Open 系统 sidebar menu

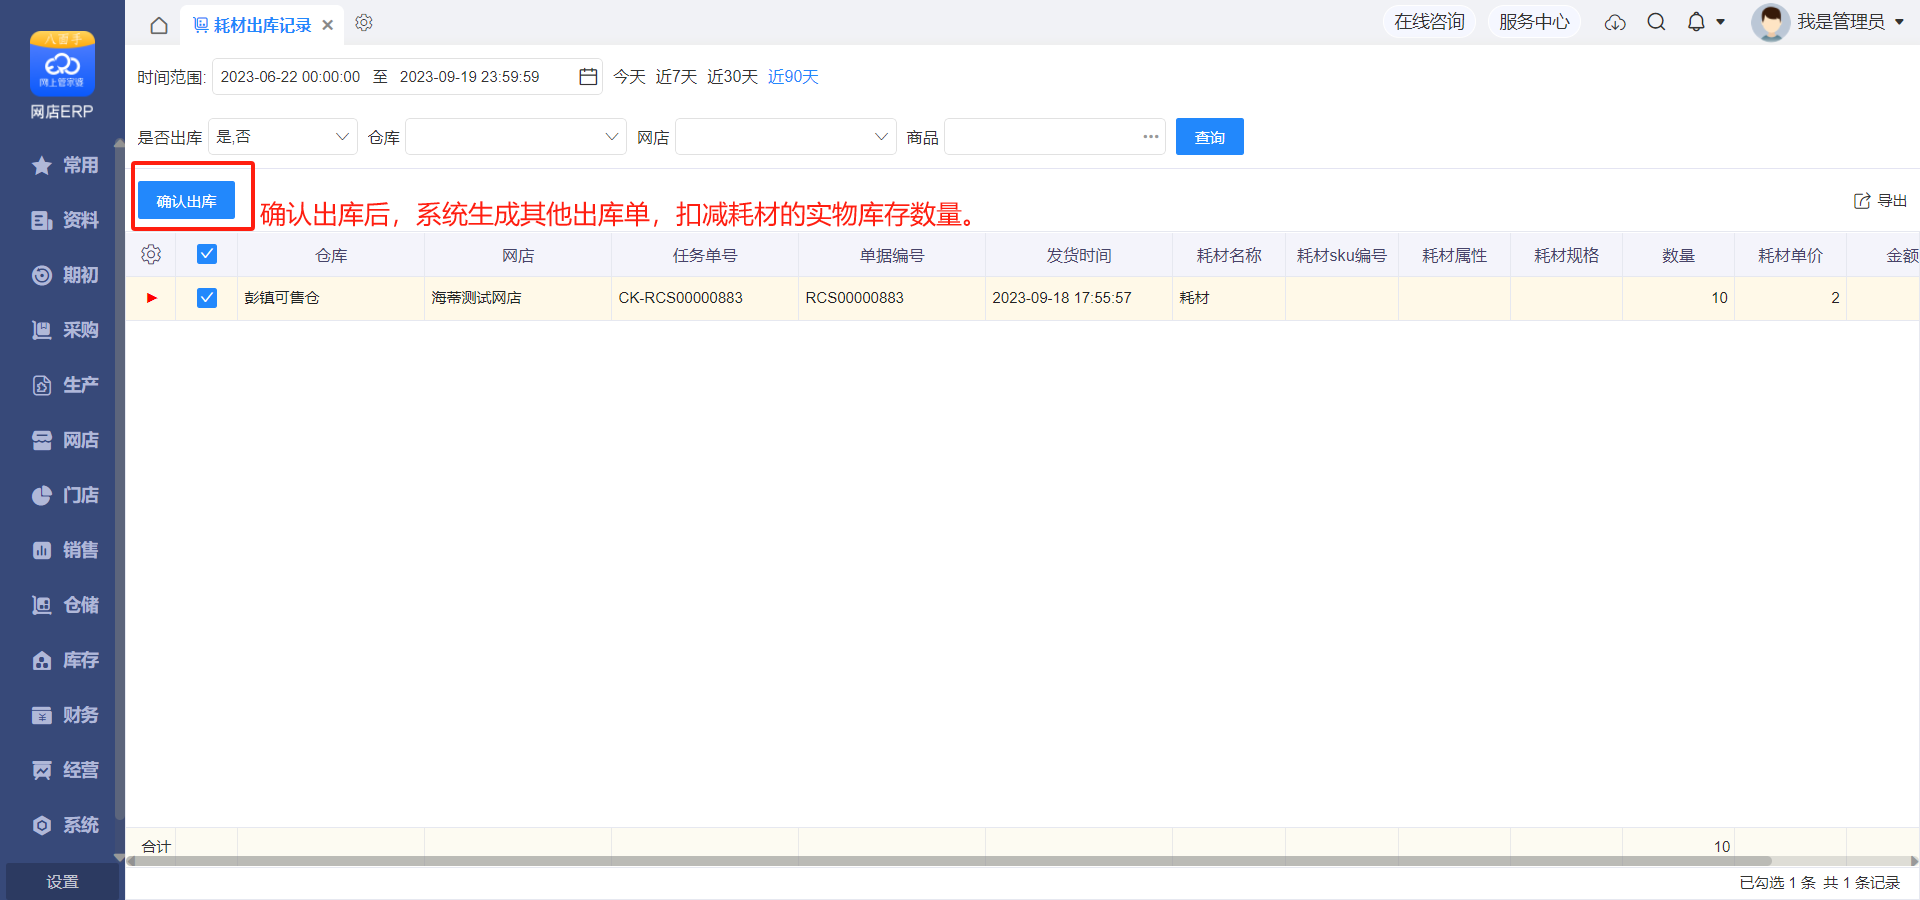point(64,825)
